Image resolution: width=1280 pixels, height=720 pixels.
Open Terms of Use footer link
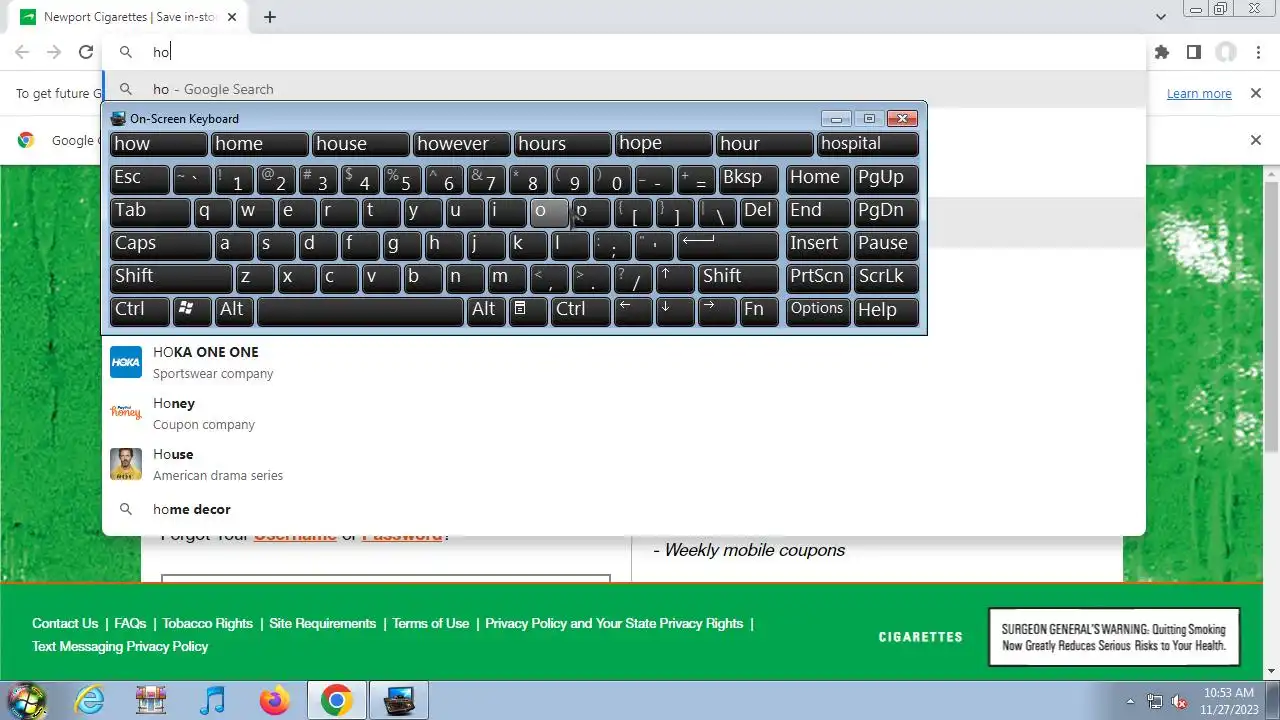431,623
